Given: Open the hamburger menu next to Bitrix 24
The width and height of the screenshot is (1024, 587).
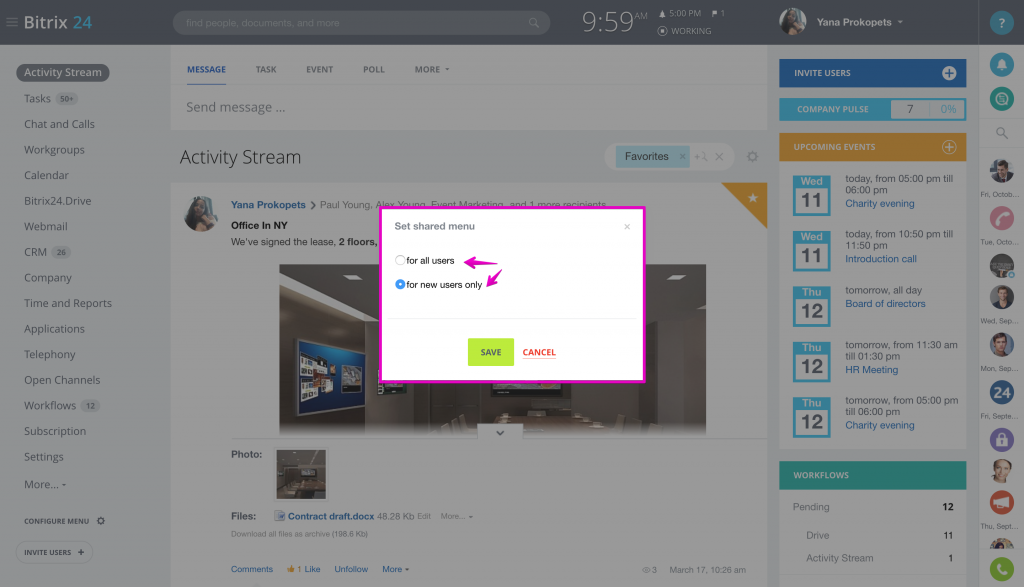Looking at the screenshot, I should coord(12,22).
